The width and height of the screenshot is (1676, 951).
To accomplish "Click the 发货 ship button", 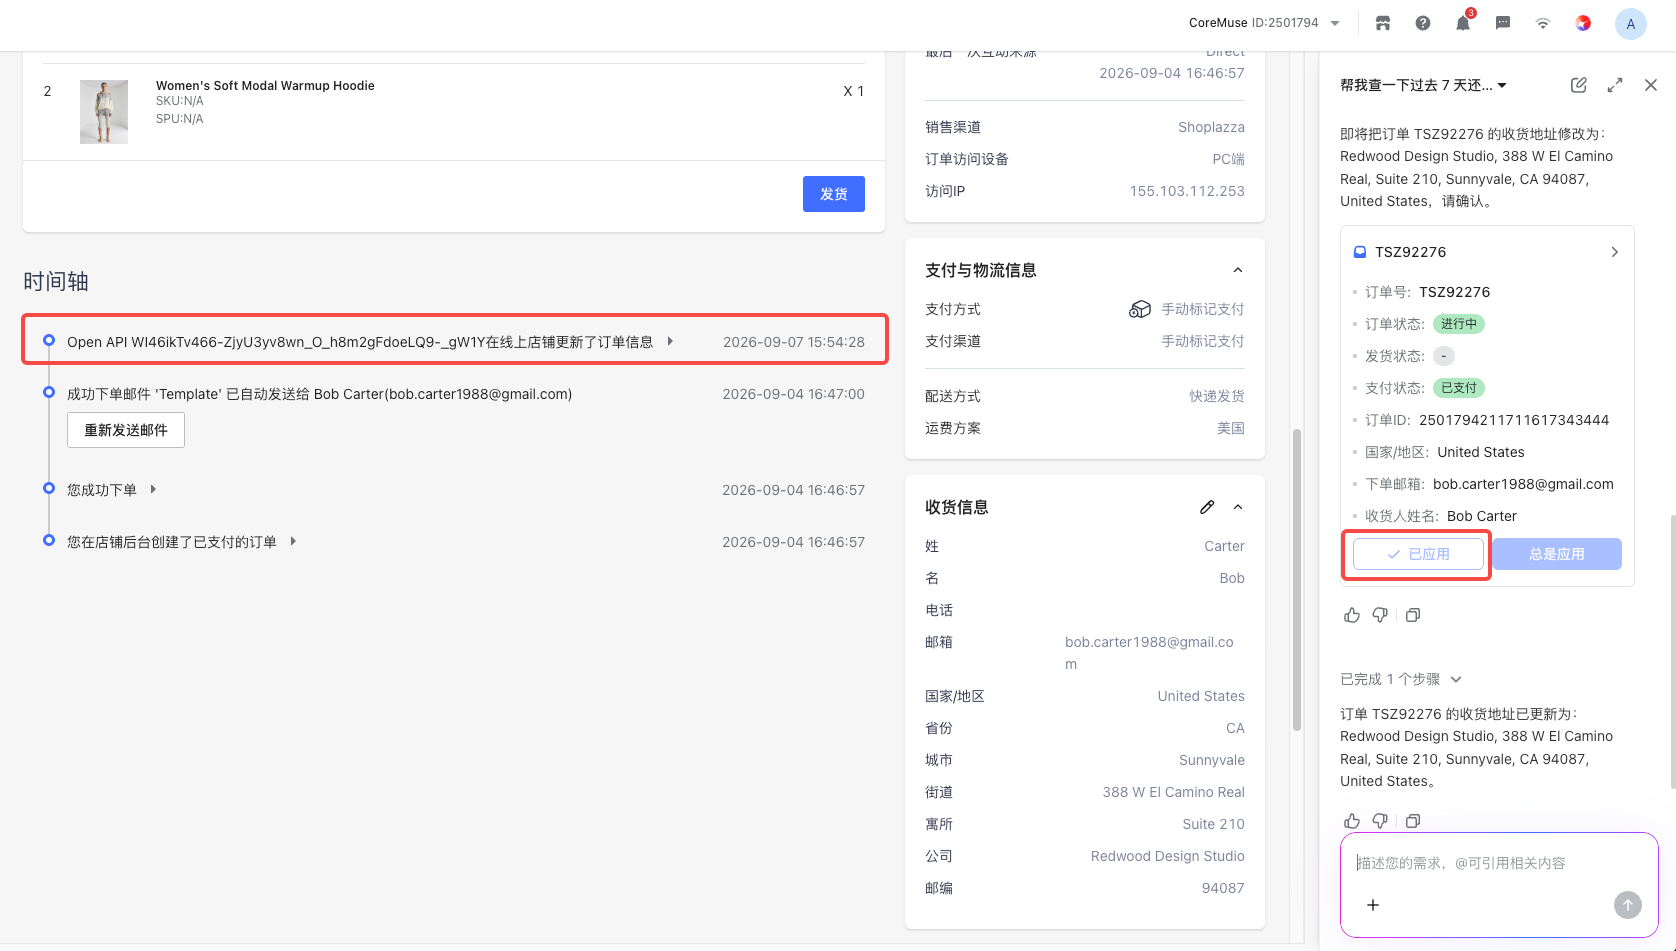I will [x=834, y=194].
